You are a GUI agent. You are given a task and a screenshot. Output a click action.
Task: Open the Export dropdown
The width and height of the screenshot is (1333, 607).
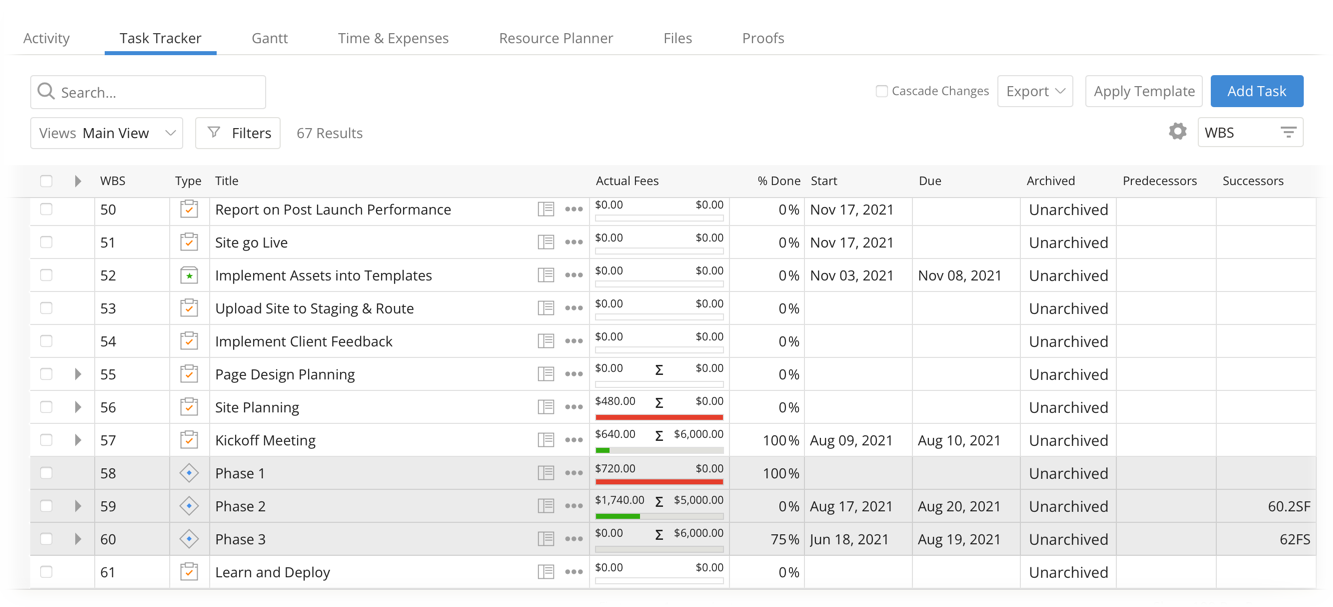click(1035, 91)
